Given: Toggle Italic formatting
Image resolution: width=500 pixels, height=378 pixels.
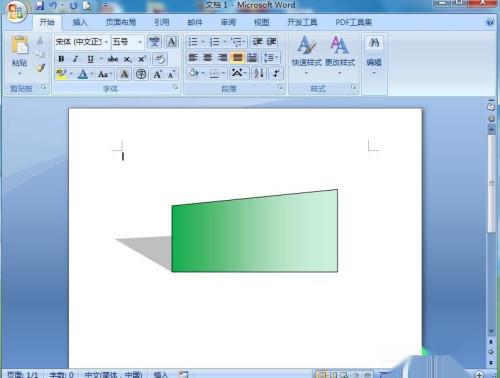Looking at the screenshot, I should (76, 59).
